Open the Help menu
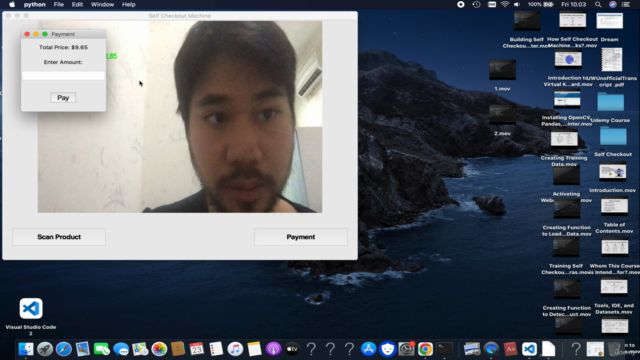The height and width of the screenshot is (360, 640). 129,4
